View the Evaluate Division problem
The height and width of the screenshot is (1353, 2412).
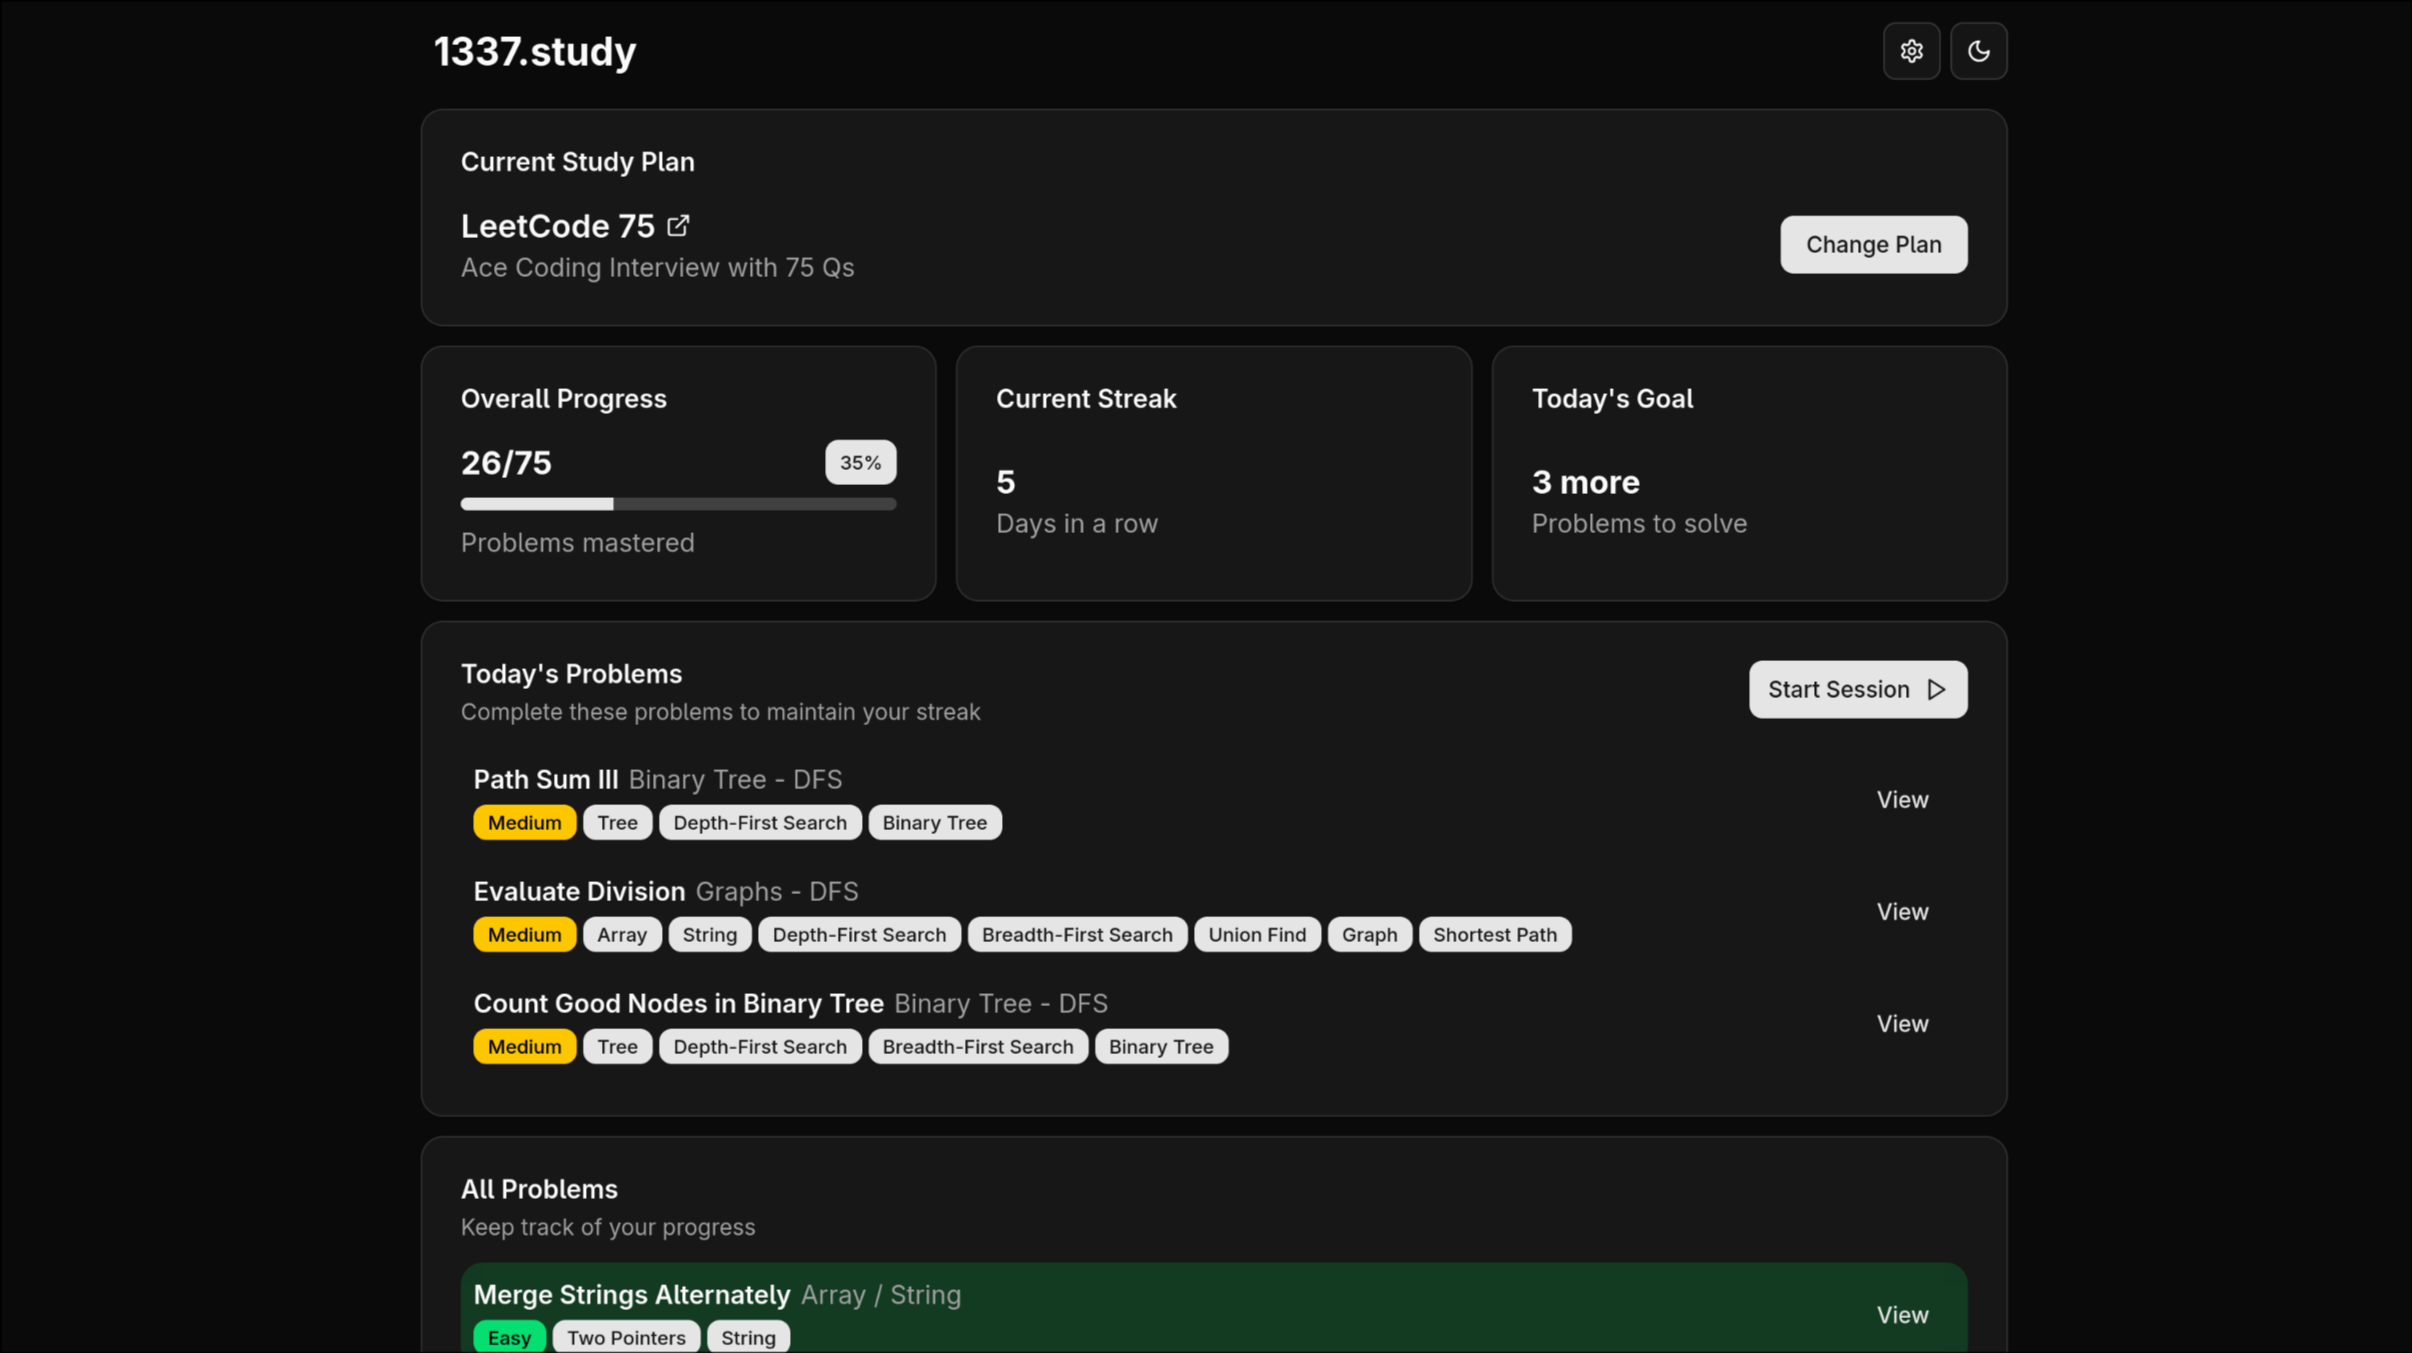click(x=1901, y=912)
